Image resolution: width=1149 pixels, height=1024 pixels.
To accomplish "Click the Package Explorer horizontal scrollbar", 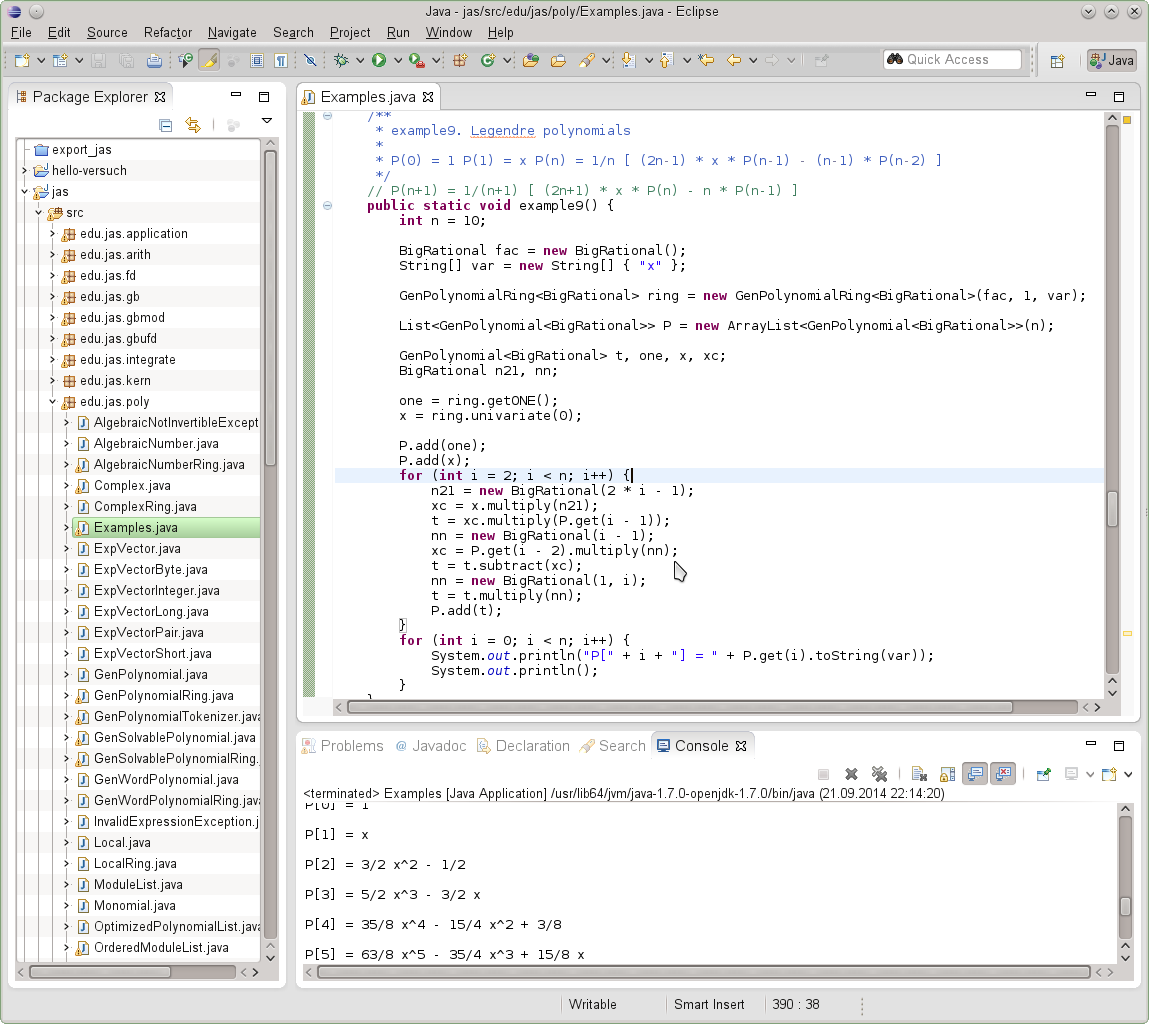I will click(99, 972).
